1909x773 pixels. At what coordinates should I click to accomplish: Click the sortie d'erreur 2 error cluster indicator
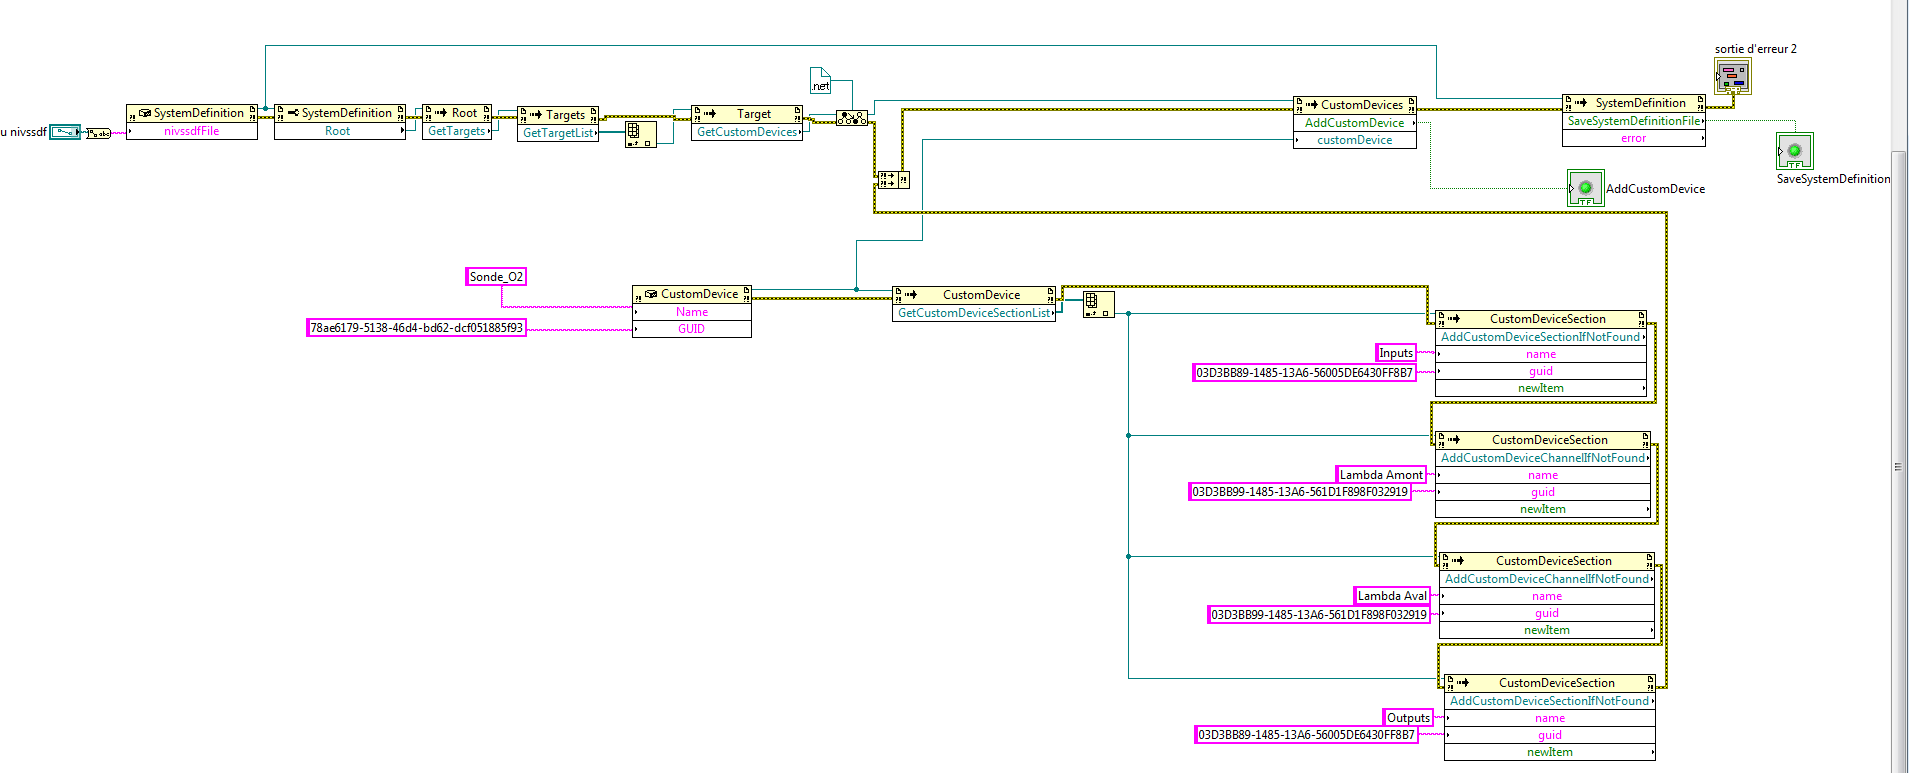[1733, 76]
